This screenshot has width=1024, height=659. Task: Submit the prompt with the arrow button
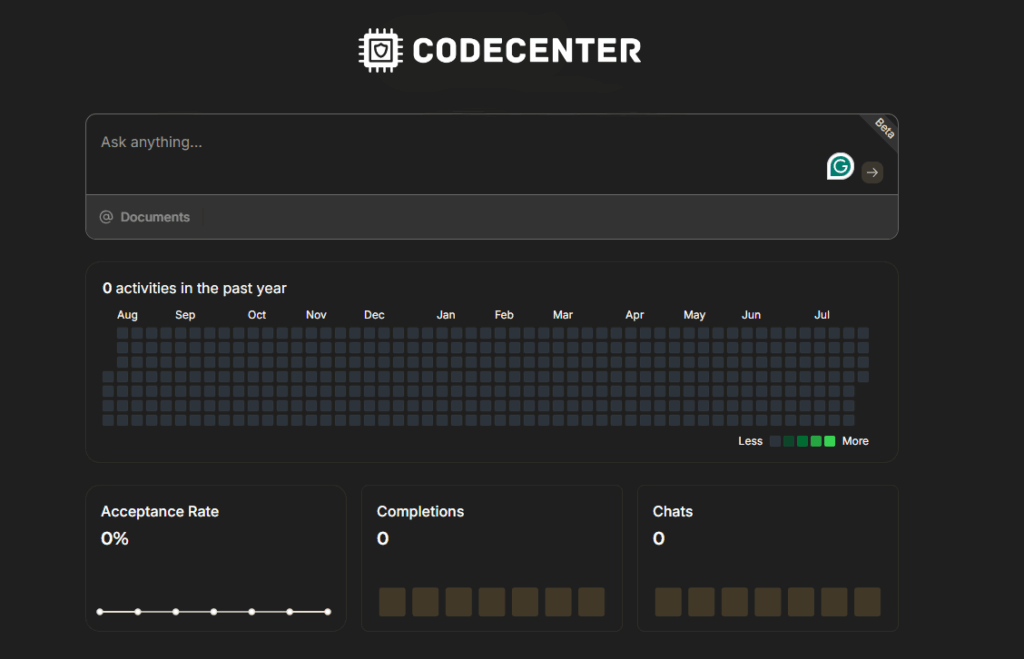coord(872,172)
